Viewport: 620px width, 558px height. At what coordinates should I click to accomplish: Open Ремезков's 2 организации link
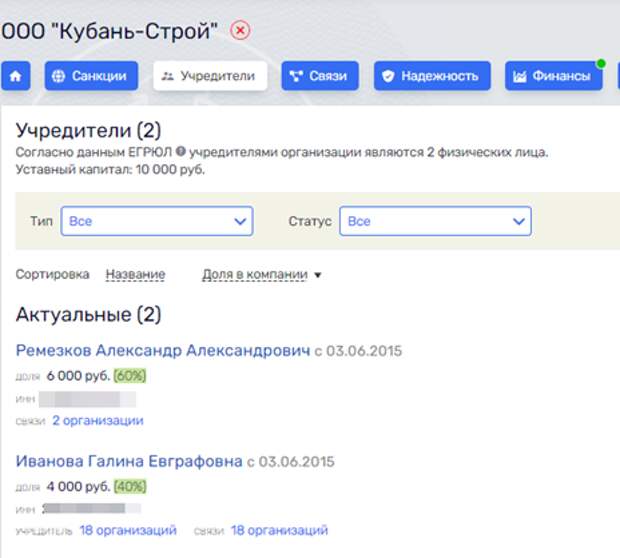click(x=98, y=420)
